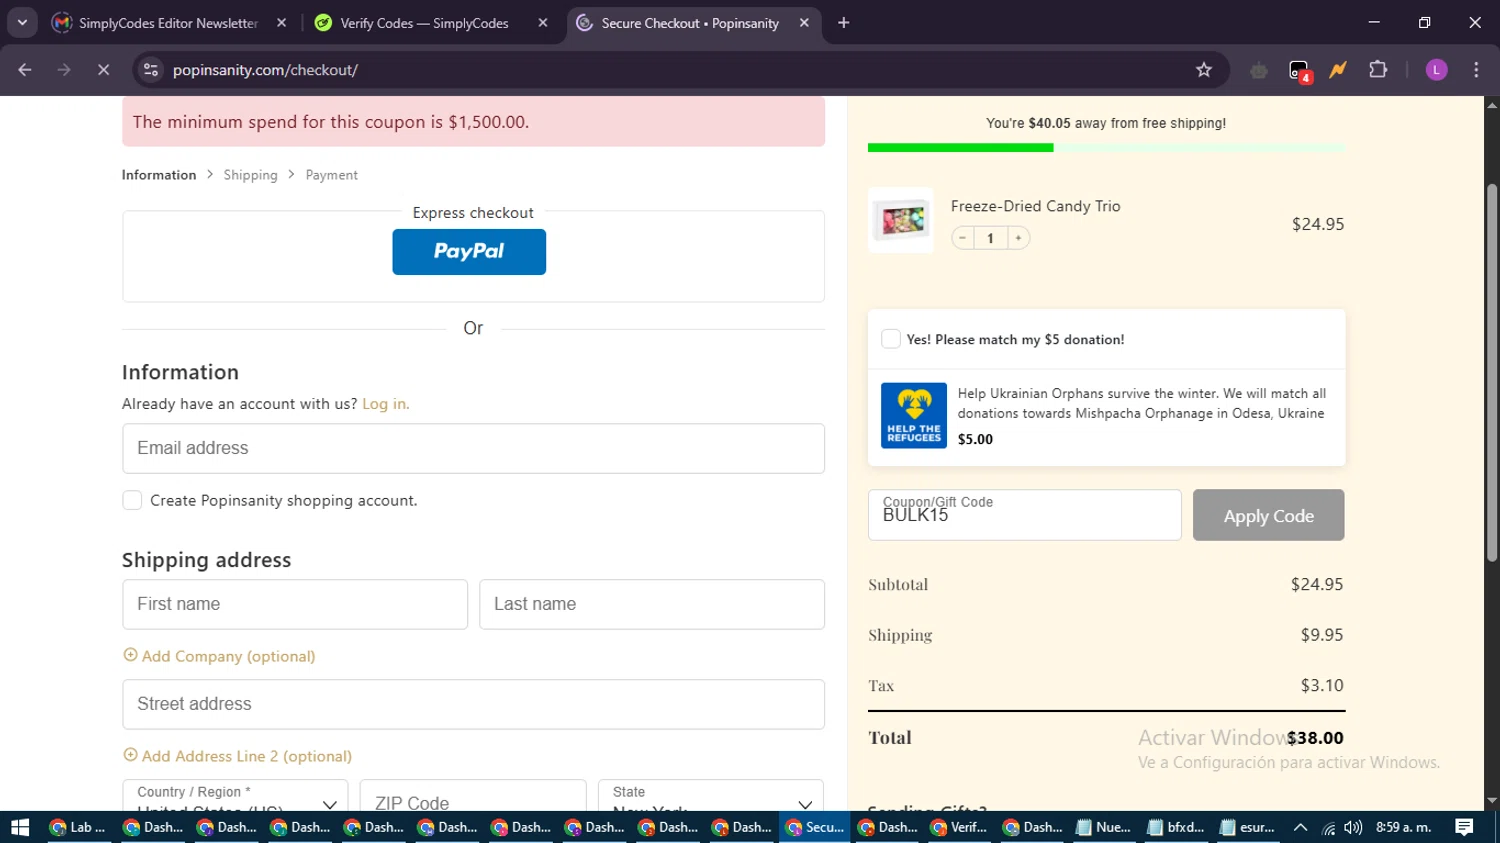Image resolution: width=1500 pixels, height=843 pixels.
Task: Go to the Payment breadcrumb step
Action: tap(331, 175)
